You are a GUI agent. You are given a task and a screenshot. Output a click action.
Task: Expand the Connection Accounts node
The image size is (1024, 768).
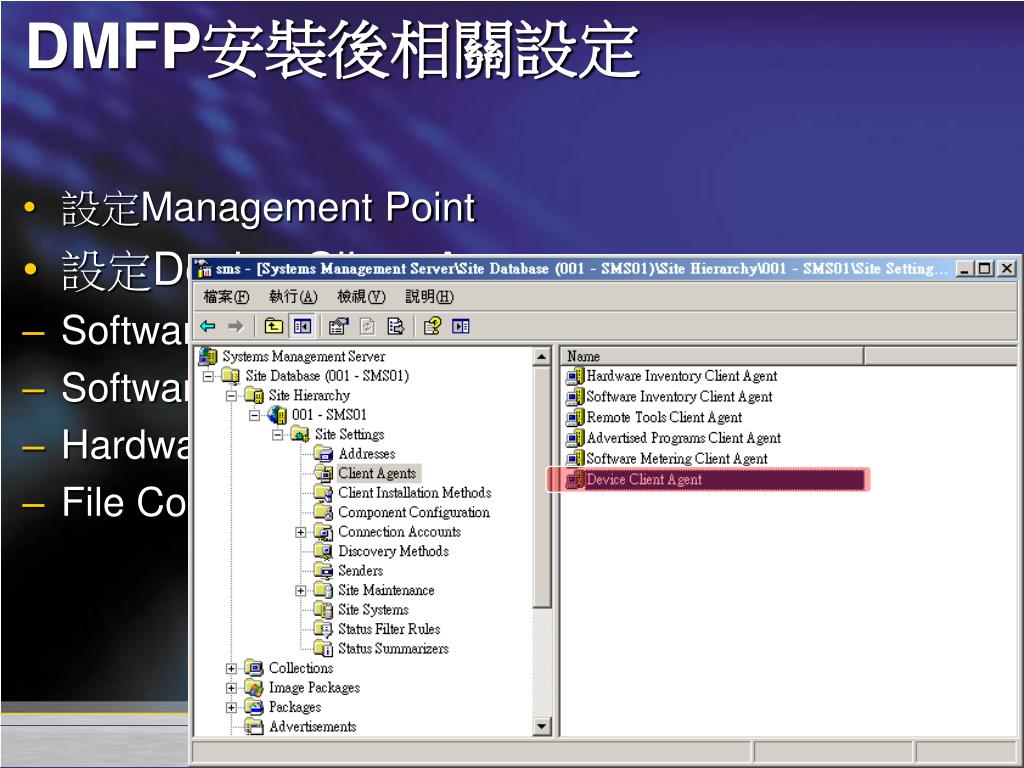tap(300, 532)
